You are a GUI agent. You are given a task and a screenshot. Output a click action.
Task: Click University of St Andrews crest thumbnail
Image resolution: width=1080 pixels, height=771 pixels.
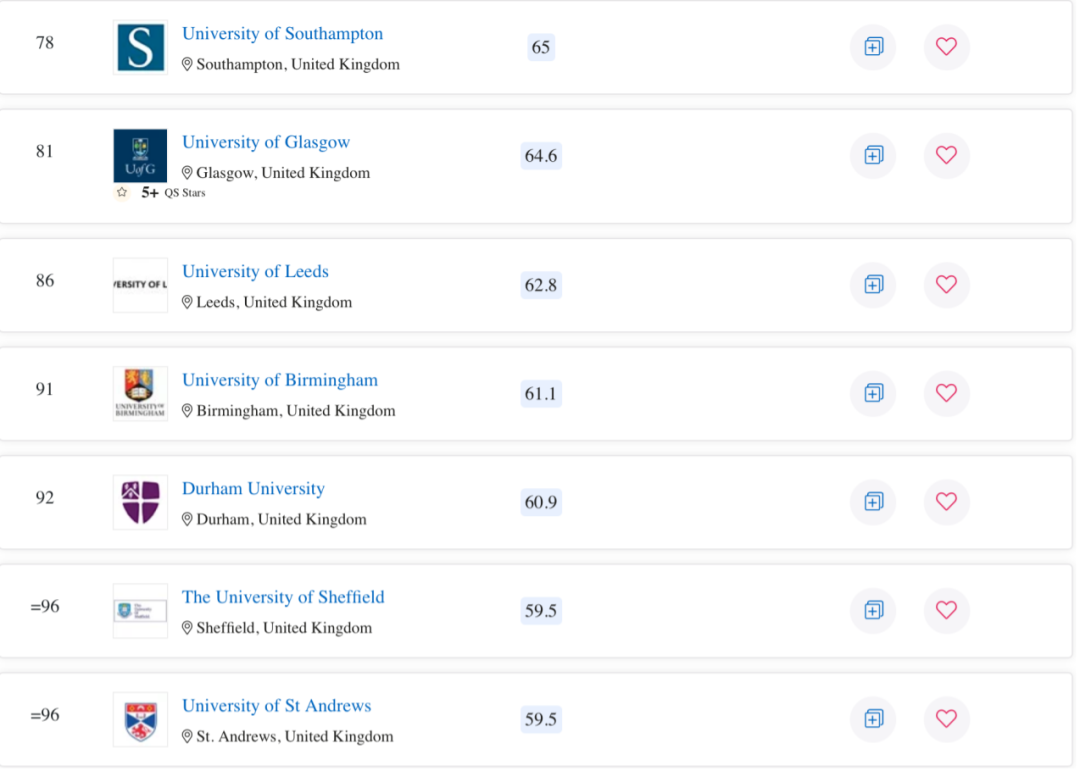point(141,720)
